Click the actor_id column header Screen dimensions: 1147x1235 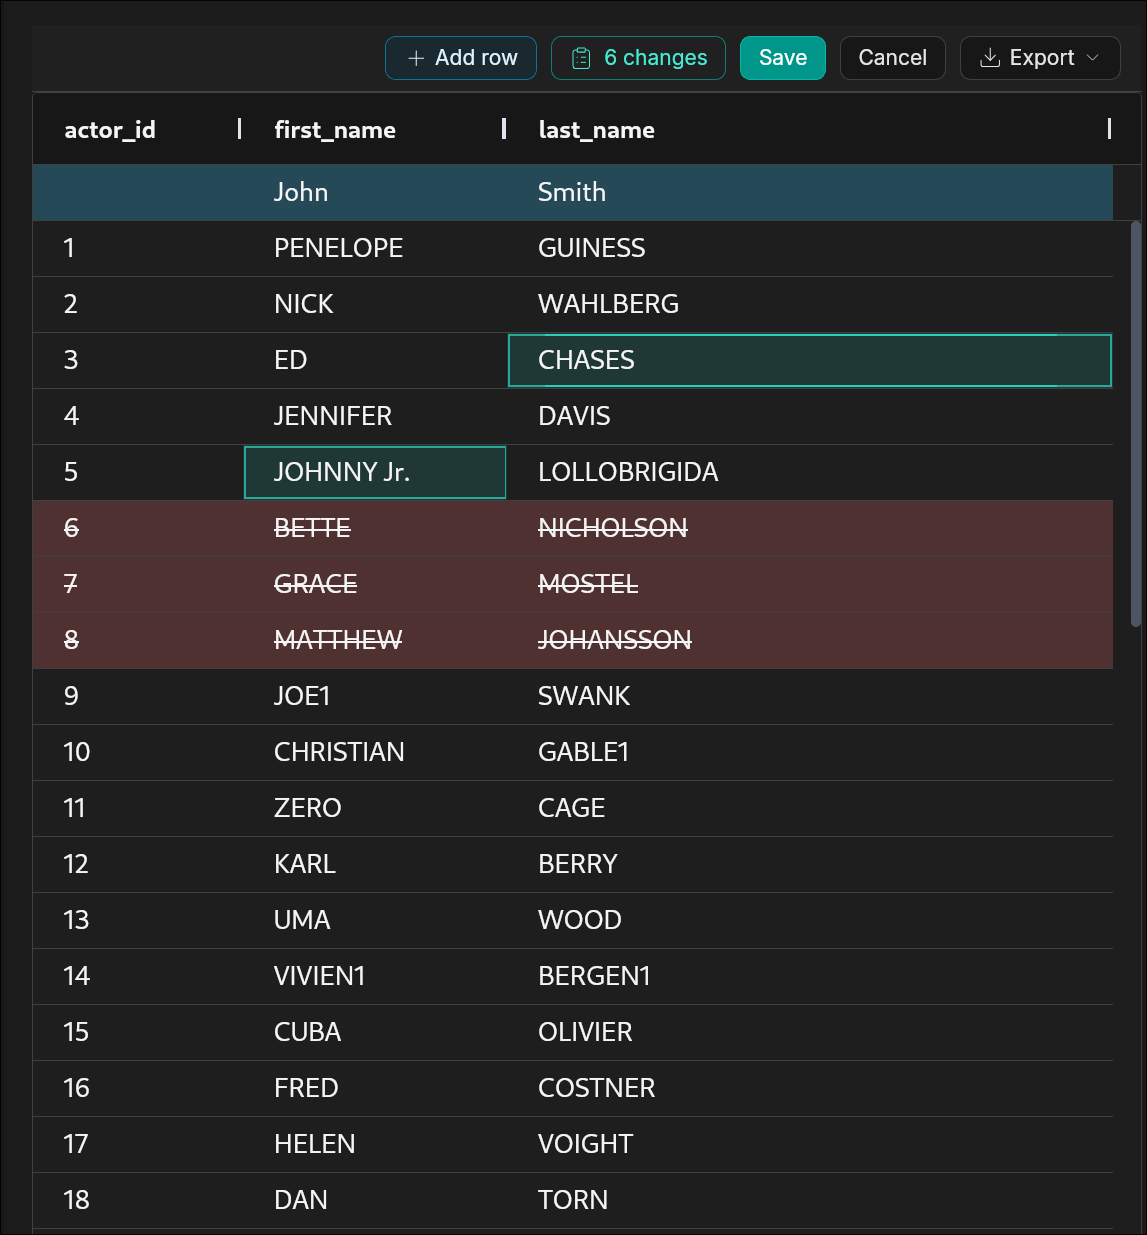(x=110, y=130)
